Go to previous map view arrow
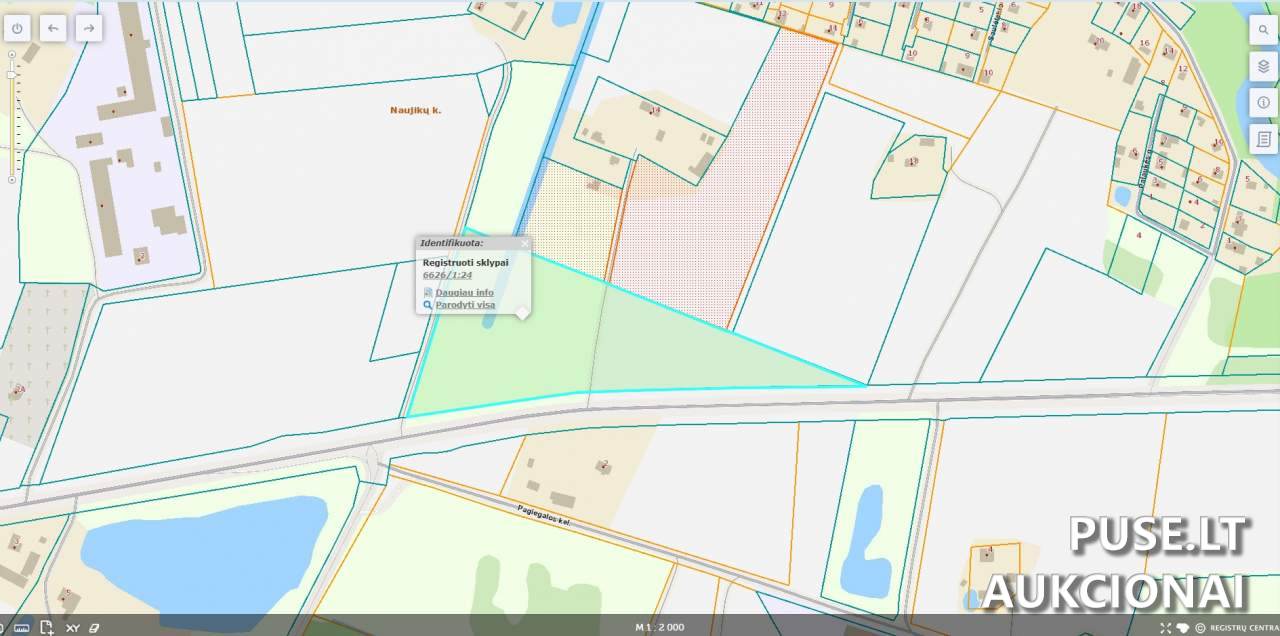 [53, 29]
